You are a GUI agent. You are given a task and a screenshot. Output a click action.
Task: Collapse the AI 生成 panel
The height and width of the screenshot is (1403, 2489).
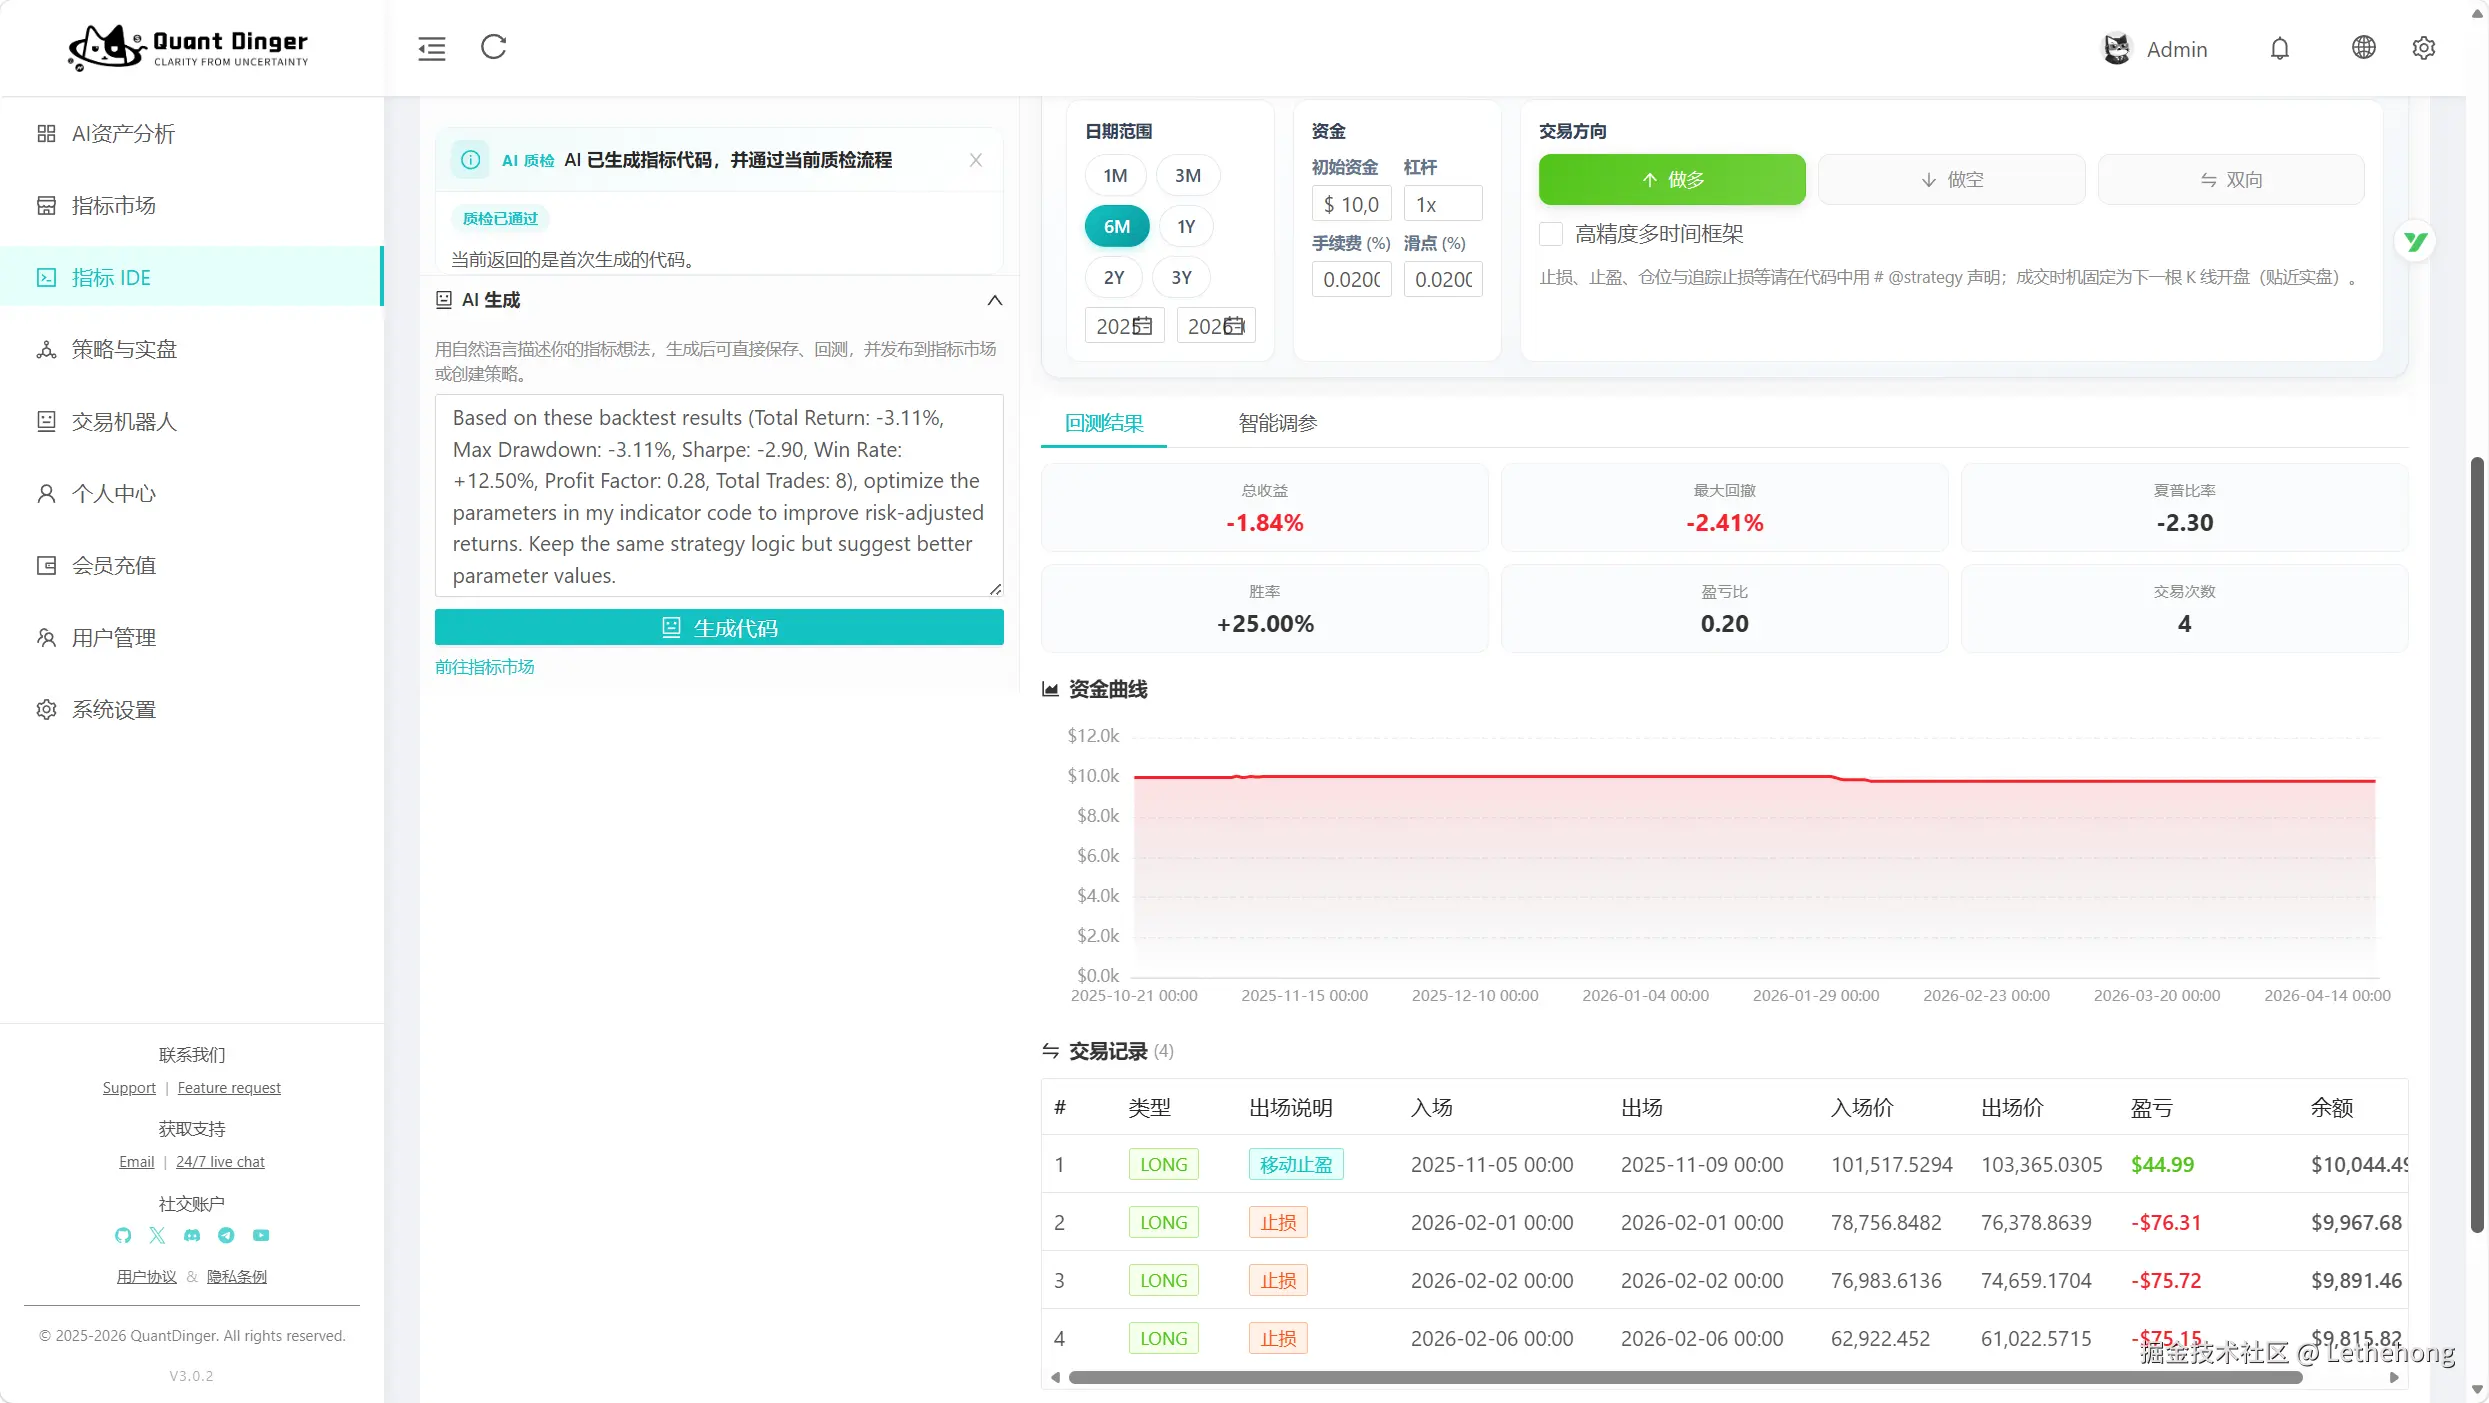(994, 300)
